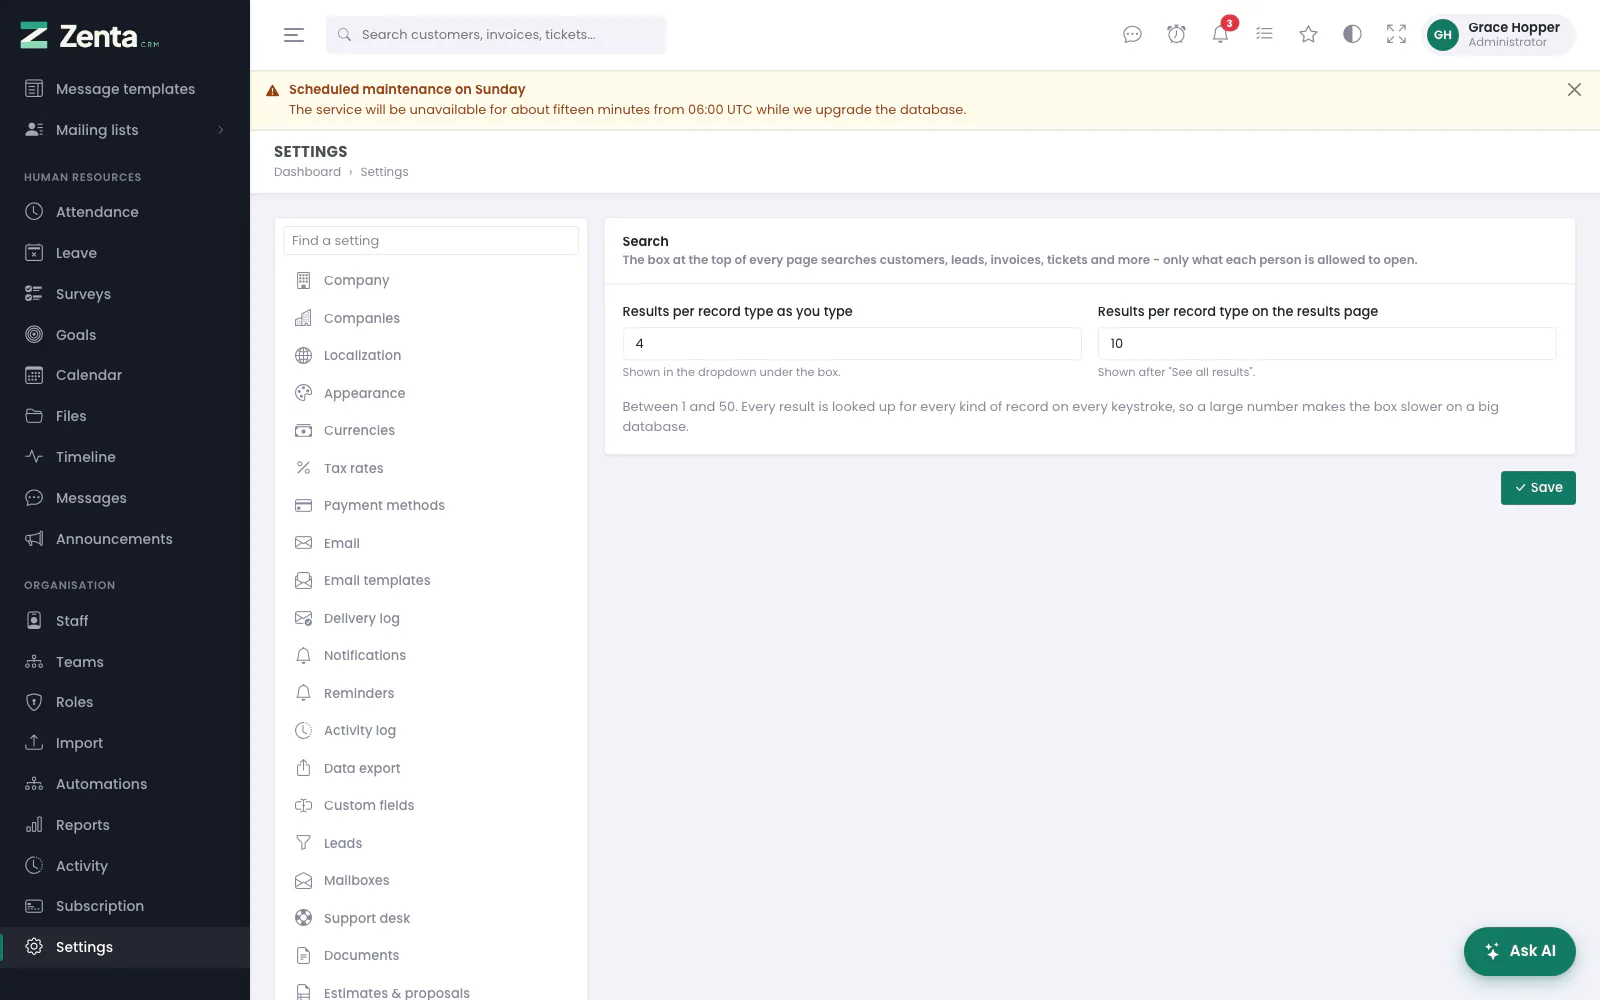Click the Roles shield icon
This screenshot has height=1000, width=1600.
(x=34, y=702)
